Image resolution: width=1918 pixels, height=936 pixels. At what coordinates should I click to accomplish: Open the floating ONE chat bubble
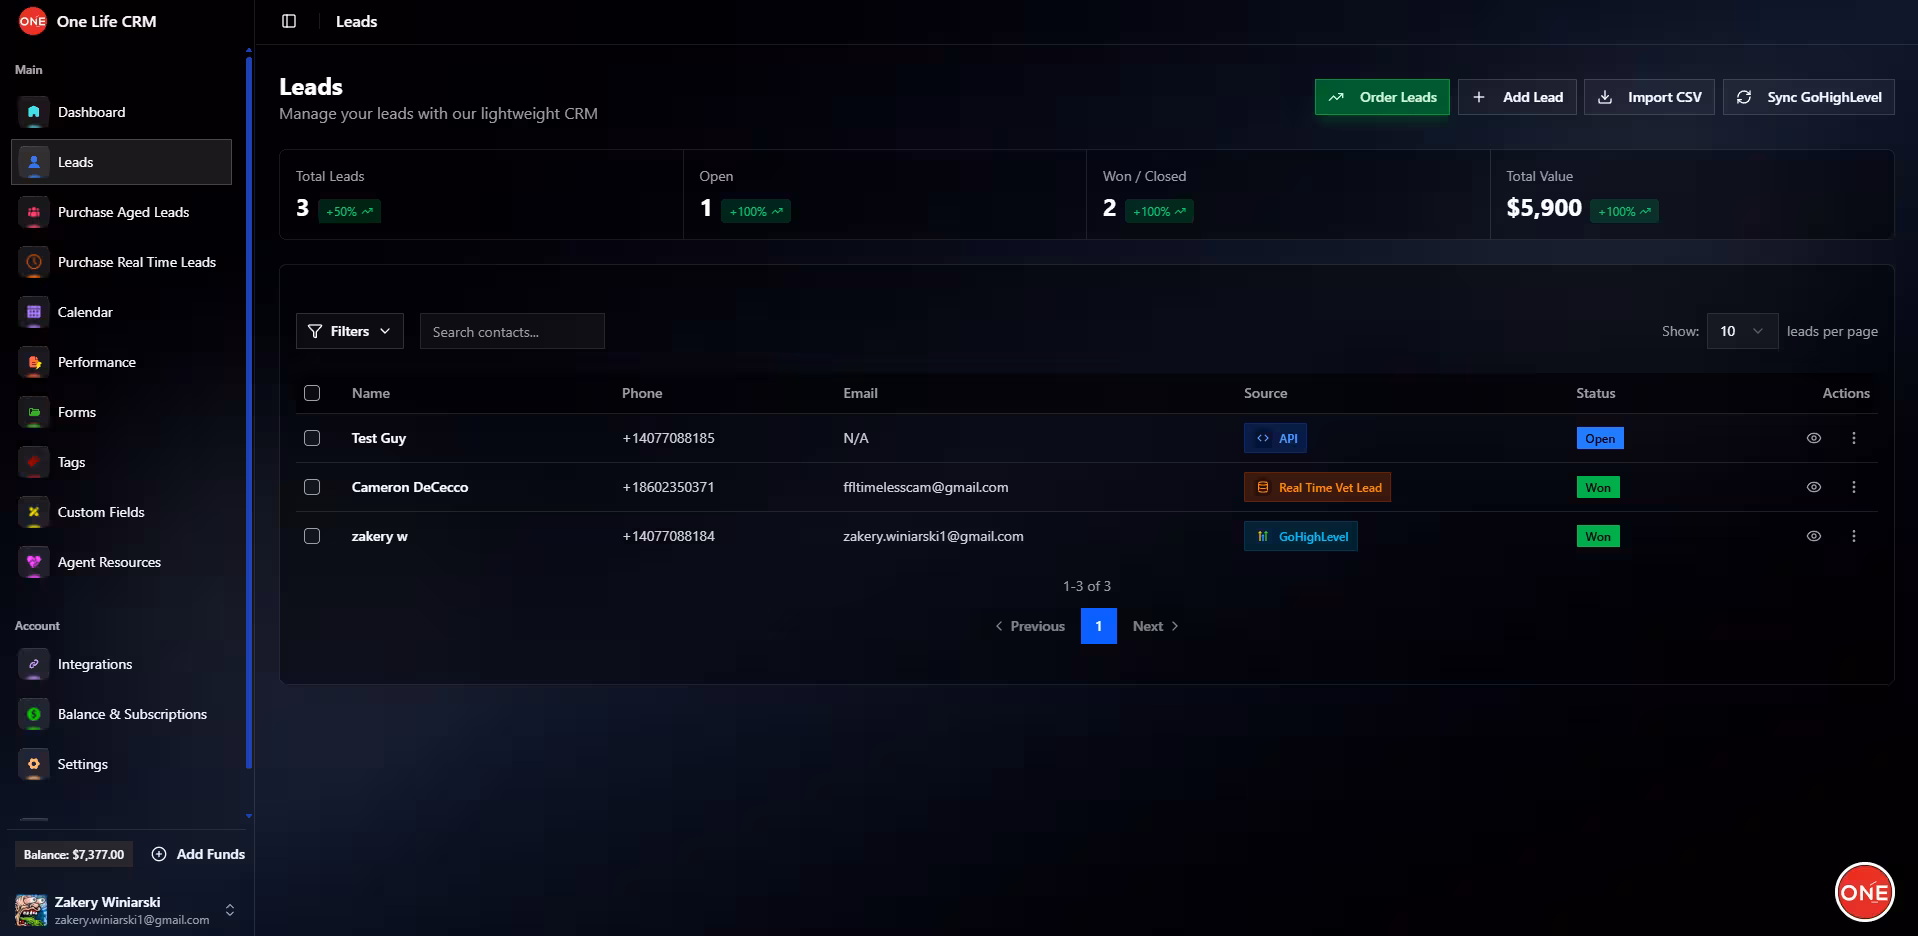(1864, 892)
